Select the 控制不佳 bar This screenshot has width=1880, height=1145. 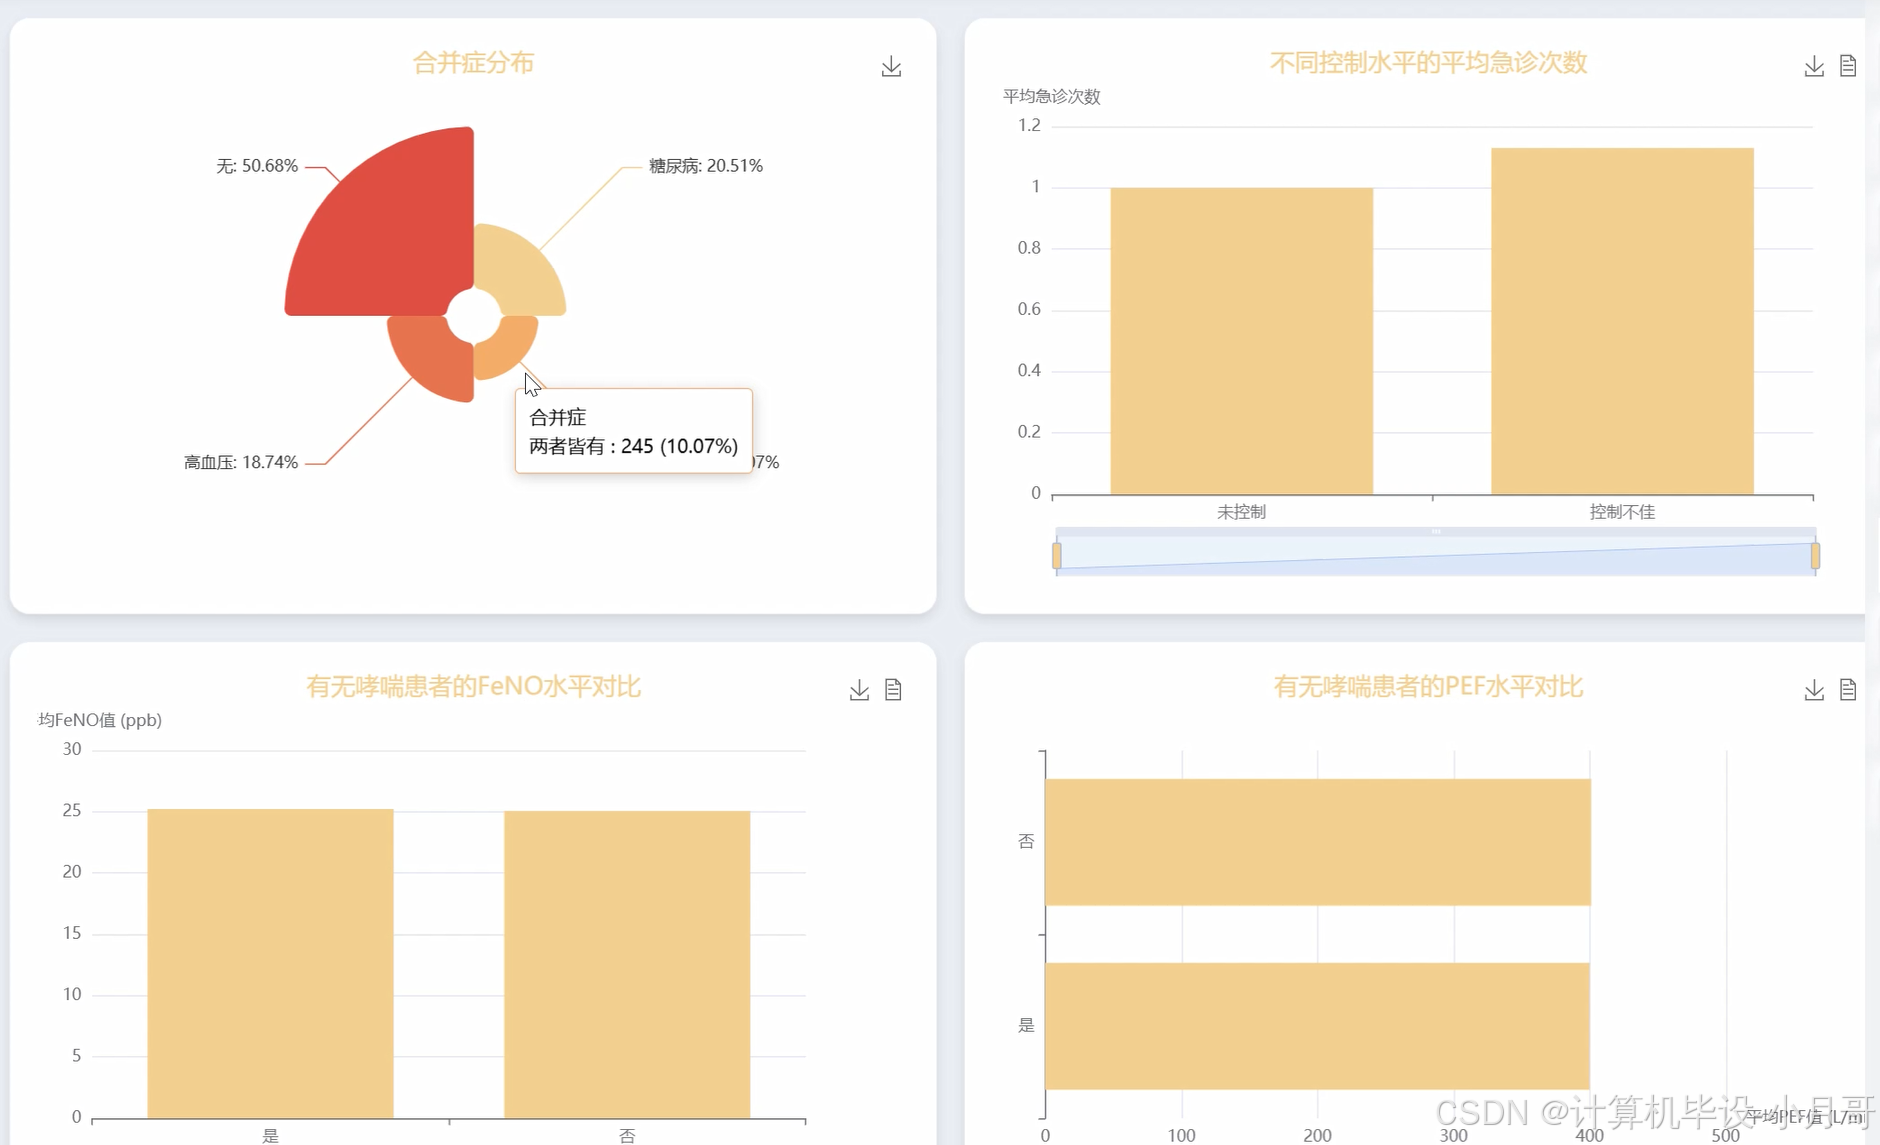pyautogui.click(x=1621, y=320)
